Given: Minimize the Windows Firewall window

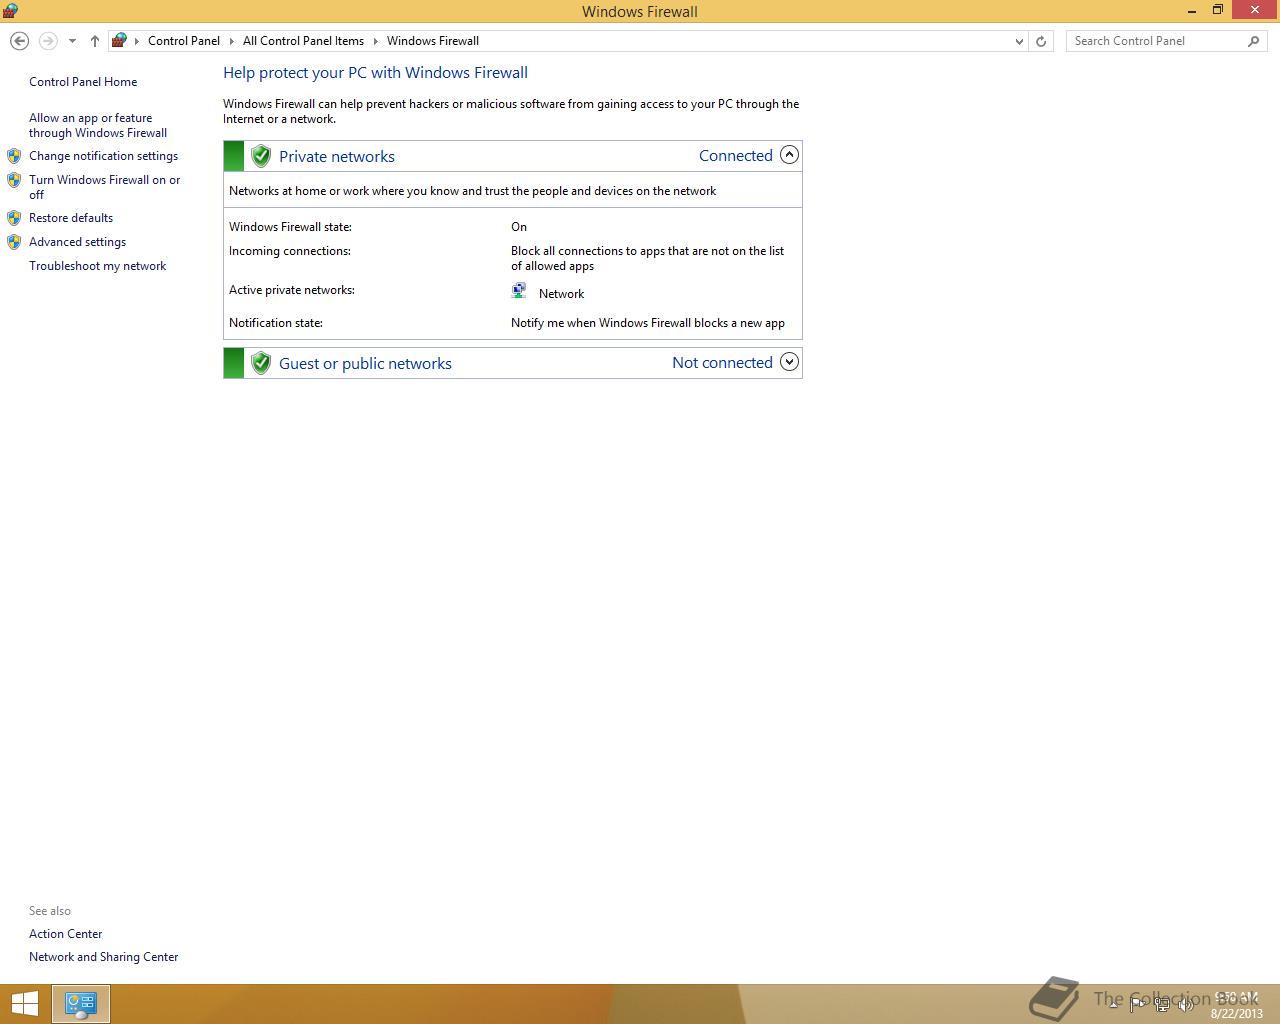Looking at the screenshot, I should point(1192,10).
